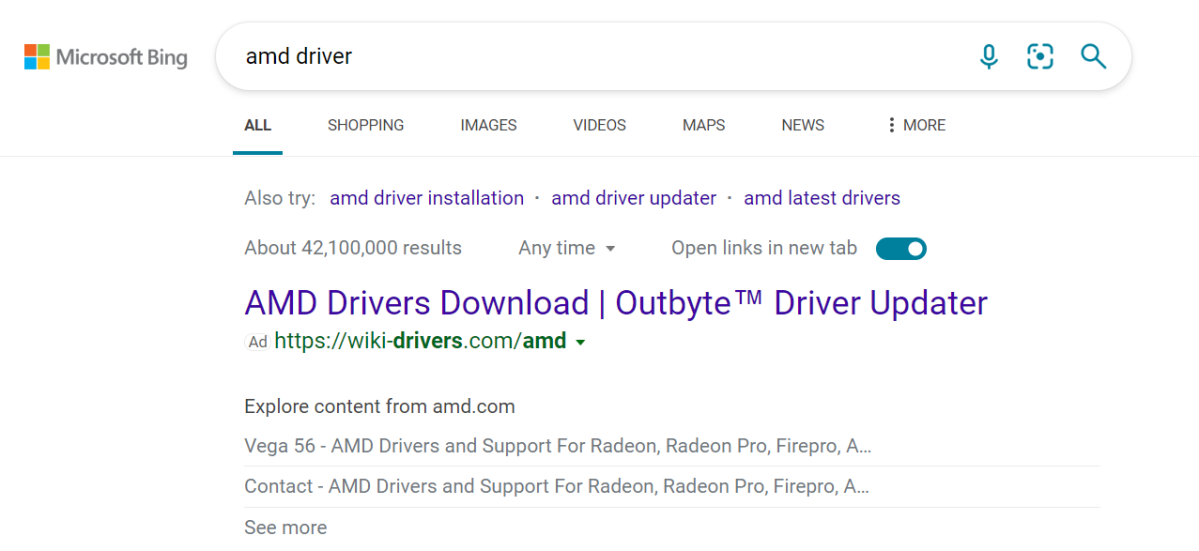Screen dimensions: 1199x551
Task: Try 'amd driver updater' suggestion
Action: tap(634, 199)
